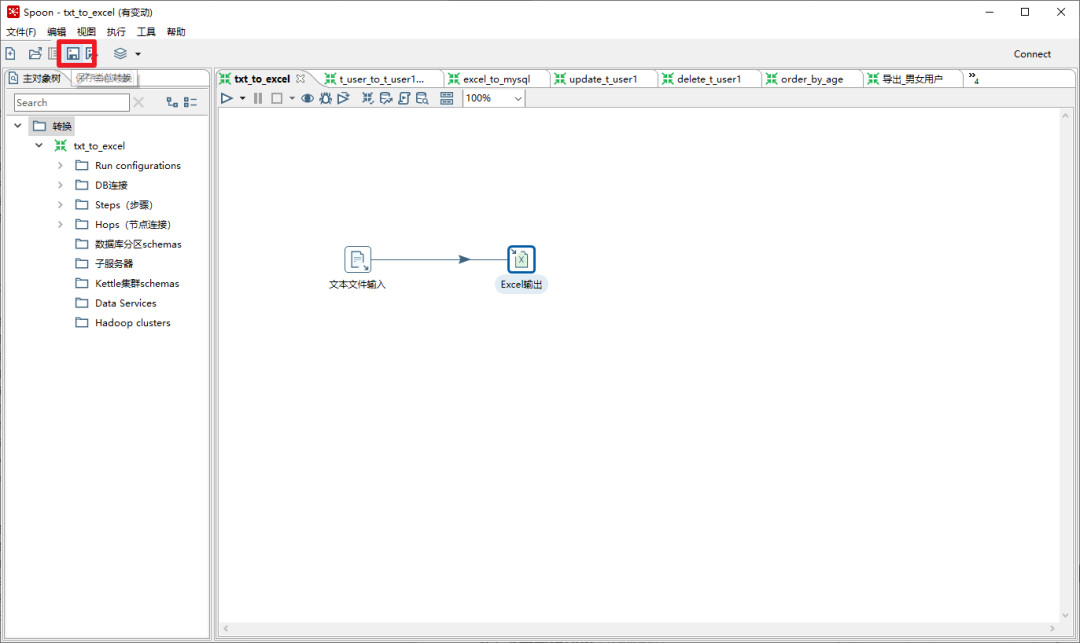Preview the transformation with eye icon
The width and height of the screenshot is (1080, 643).
pyautogui.click(x=307, y=98)
